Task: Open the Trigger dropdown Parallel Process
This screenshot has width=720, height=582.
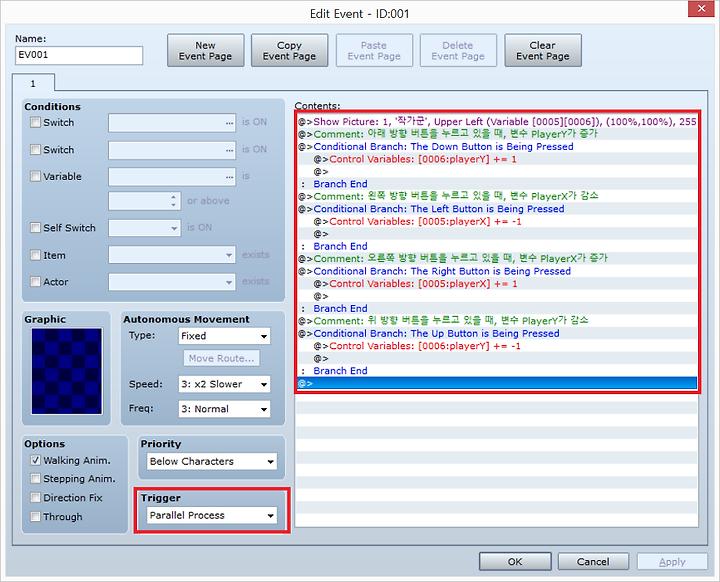Action: tap(212, 515)
